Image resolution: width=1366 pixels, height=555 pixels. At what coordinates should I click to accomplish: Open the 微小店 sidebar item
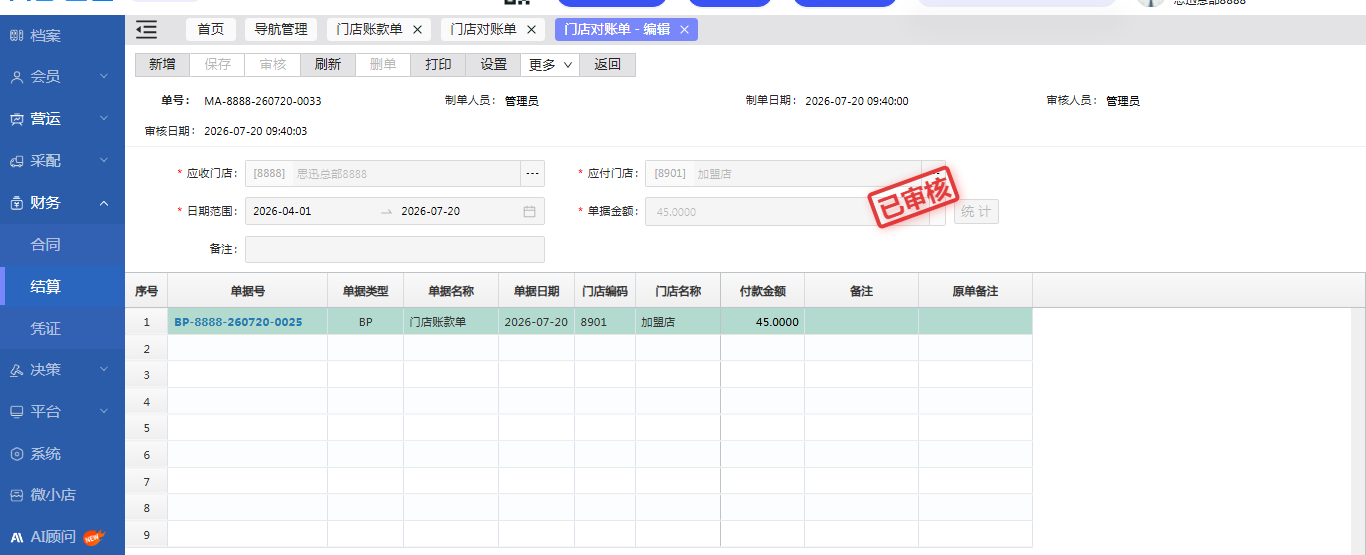(x=62, y=495)
